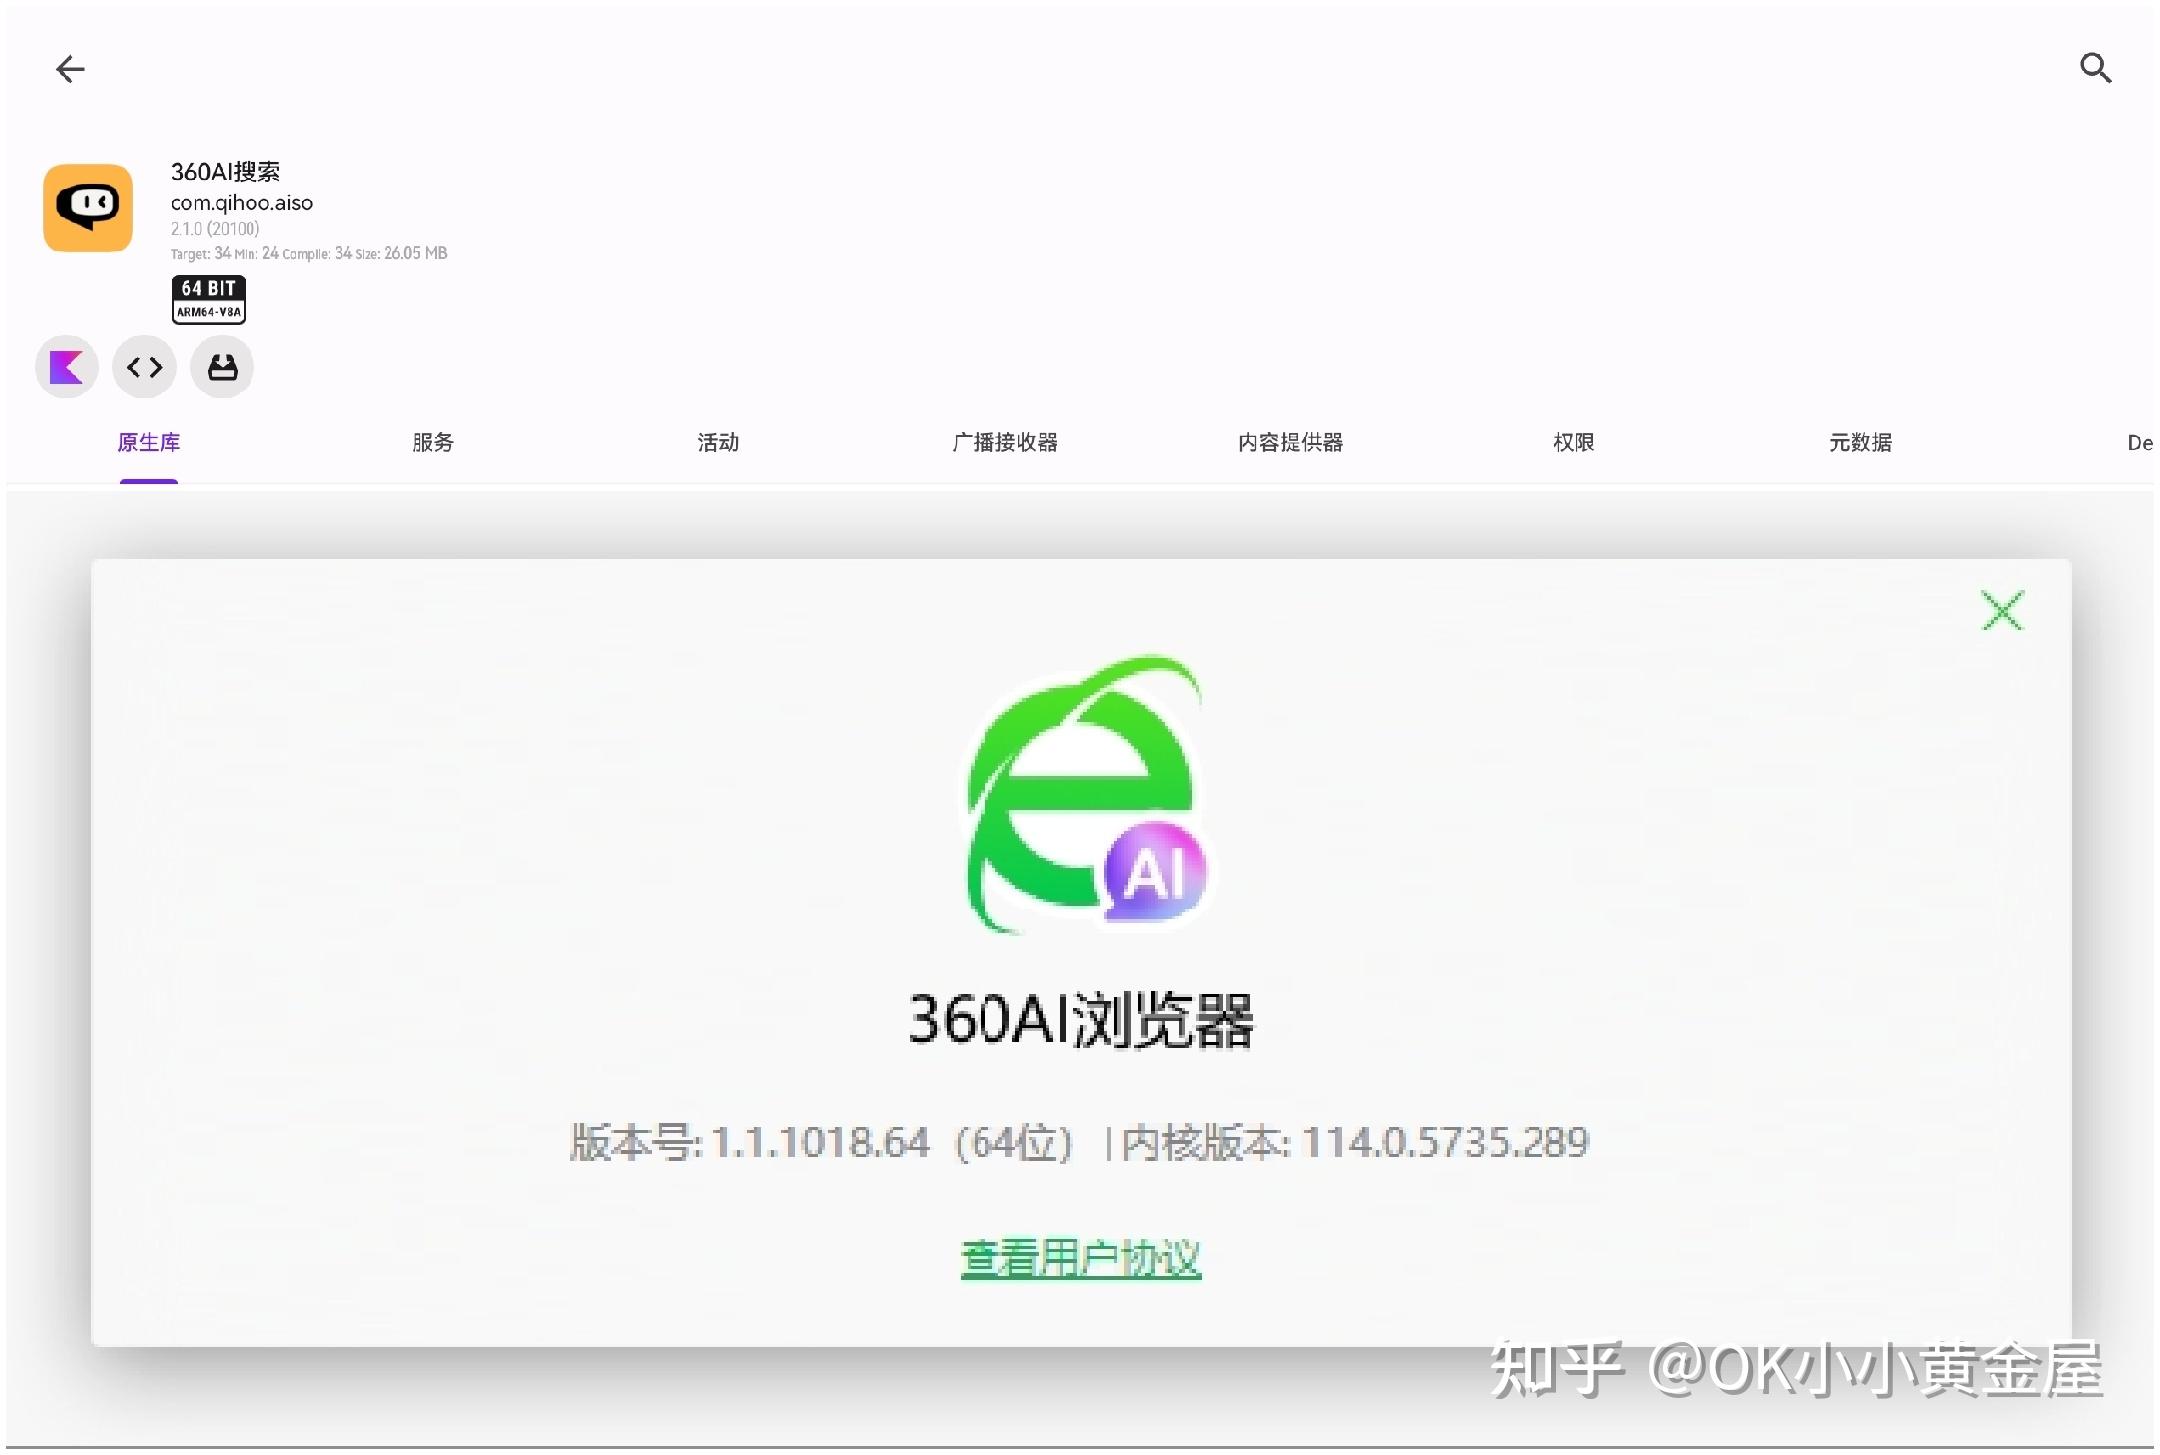Open source code view via the <> icon

point(144,367)
